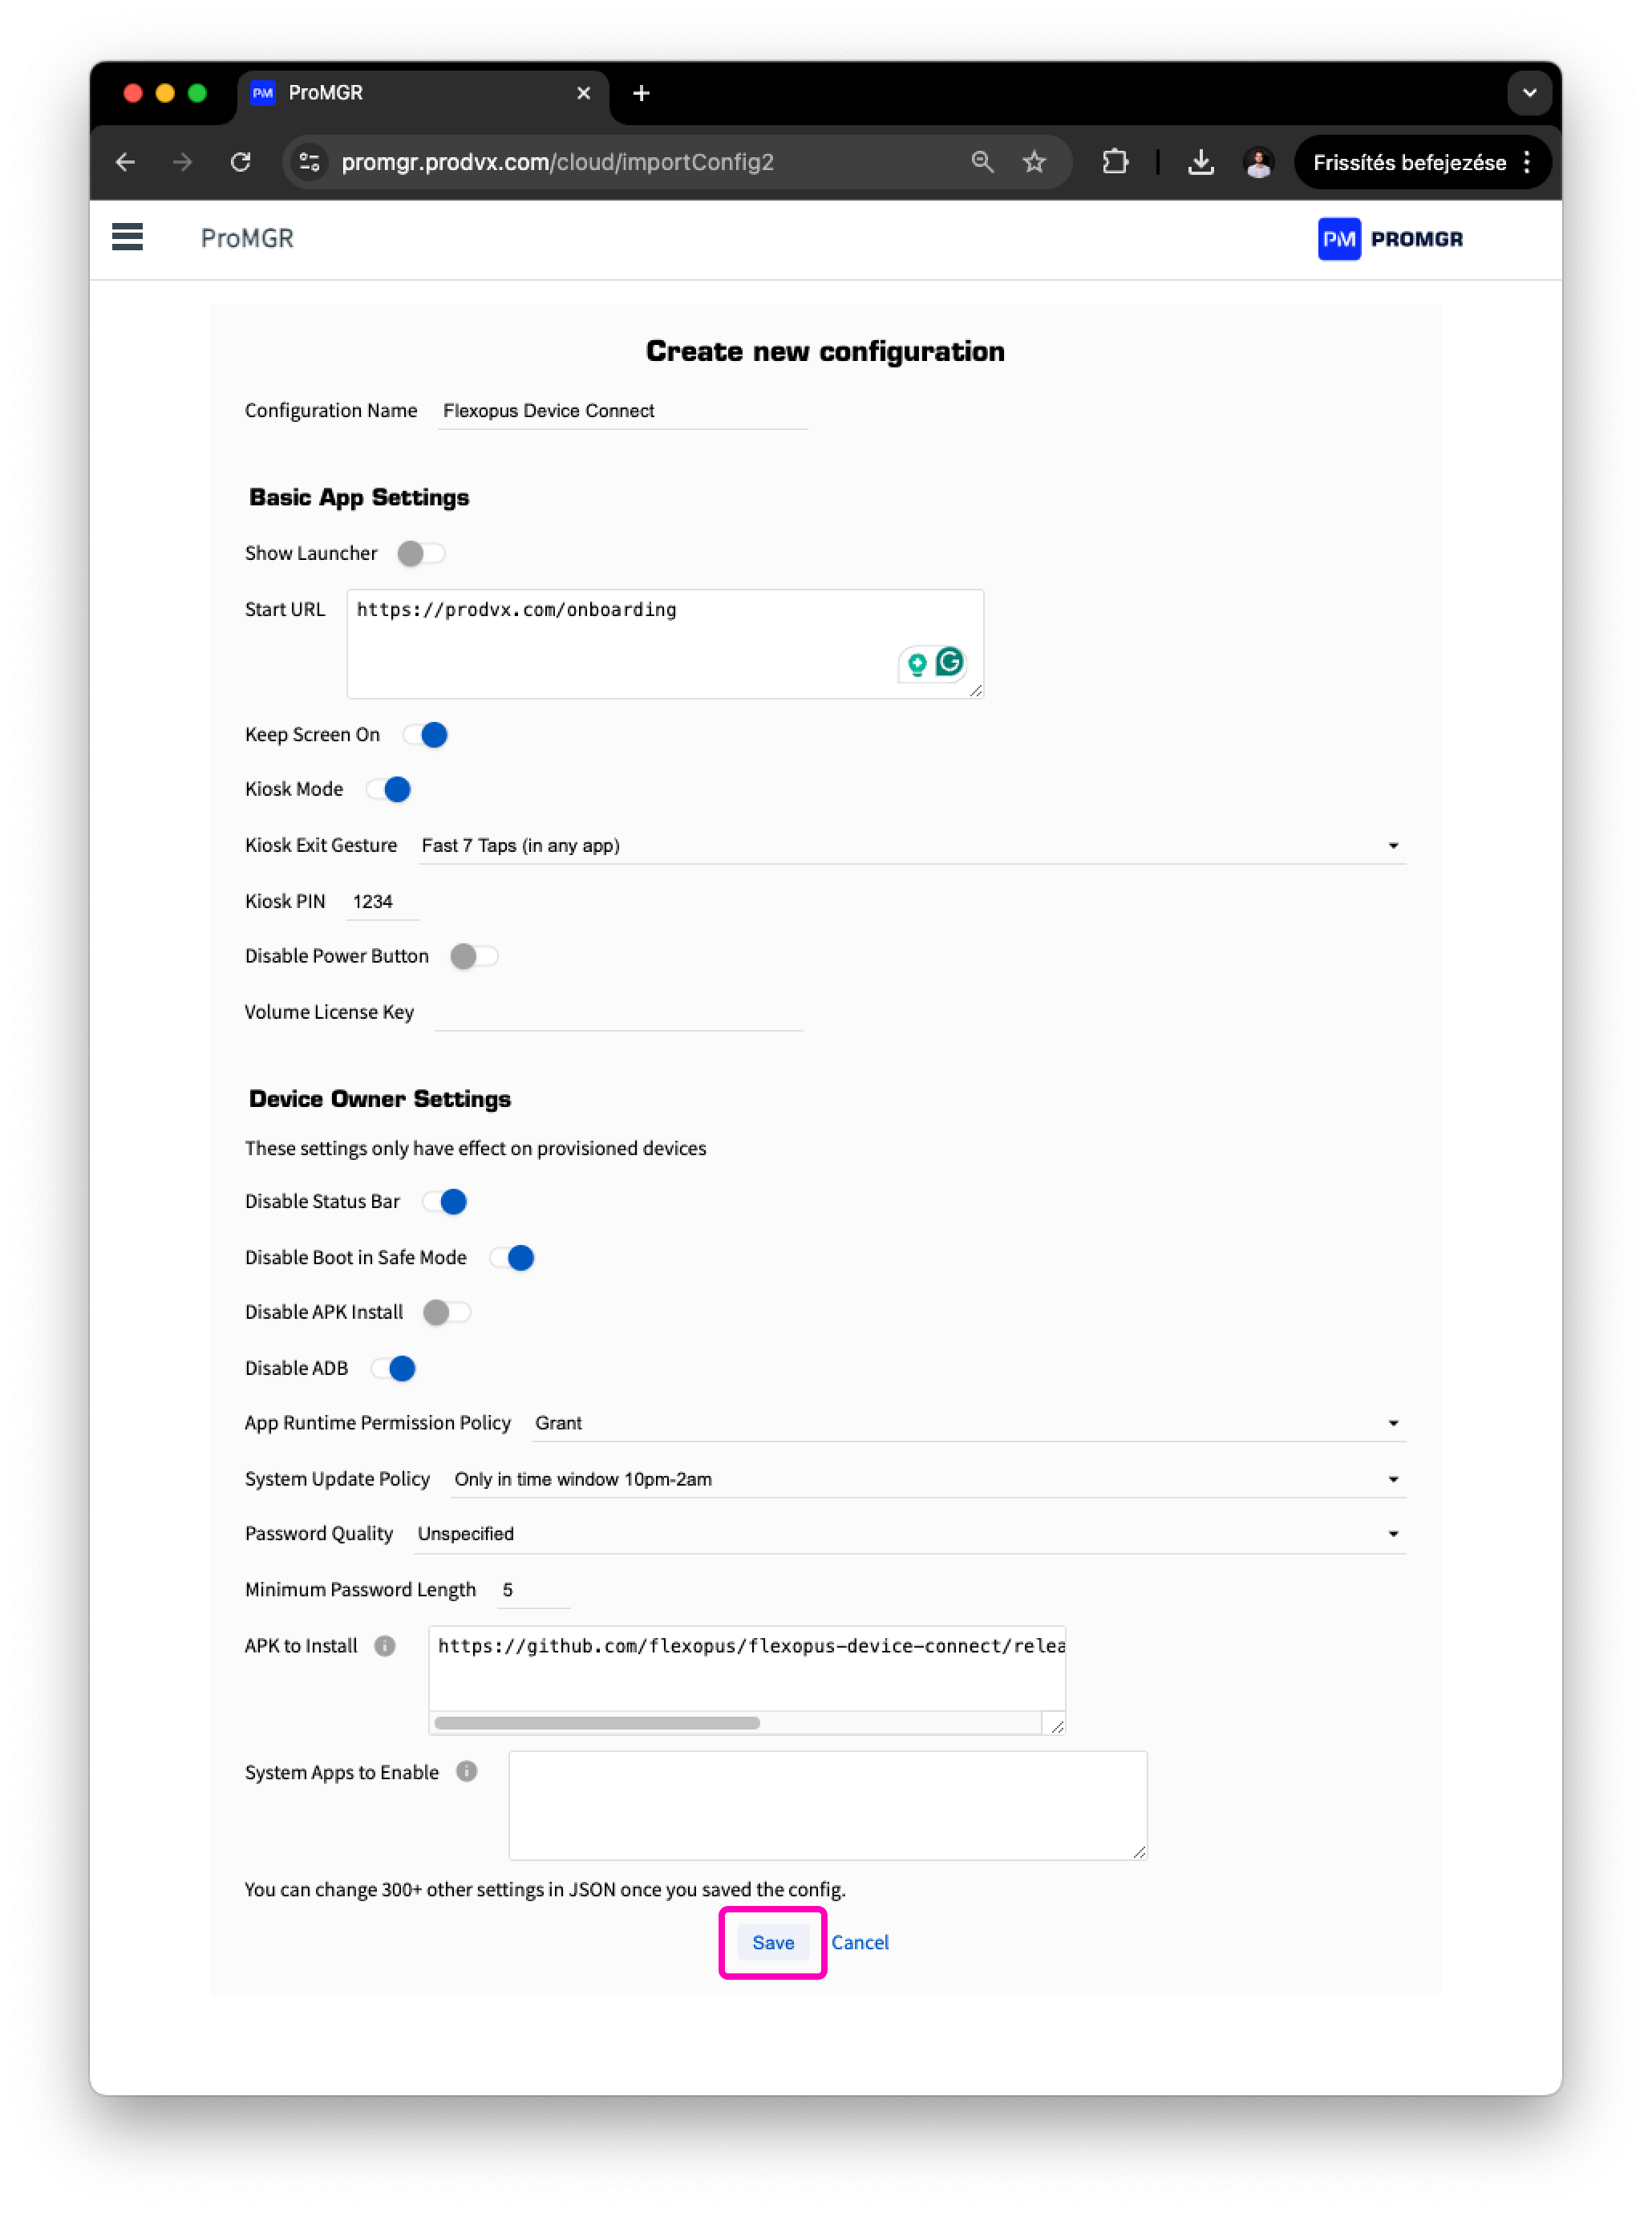
Task: Enable the Show Launcher toggle
Action: pos(420,553)
